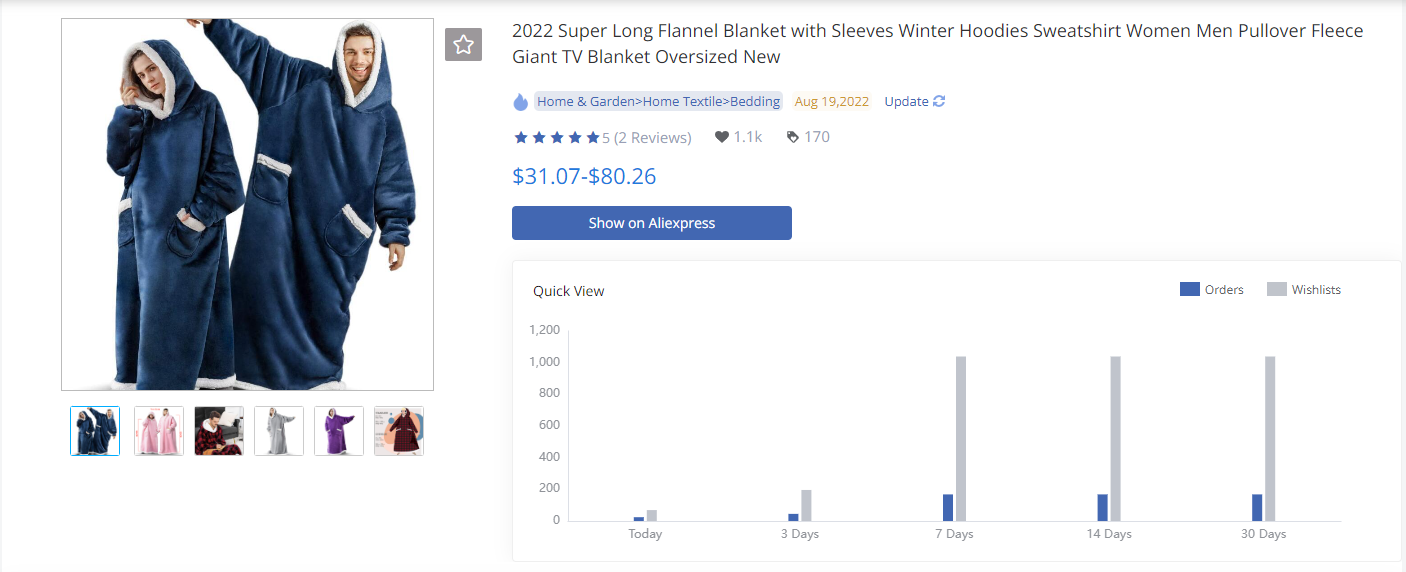Select the pink blanket hoodie thumbnail
1406x572 pixels.
pos(159,431)
